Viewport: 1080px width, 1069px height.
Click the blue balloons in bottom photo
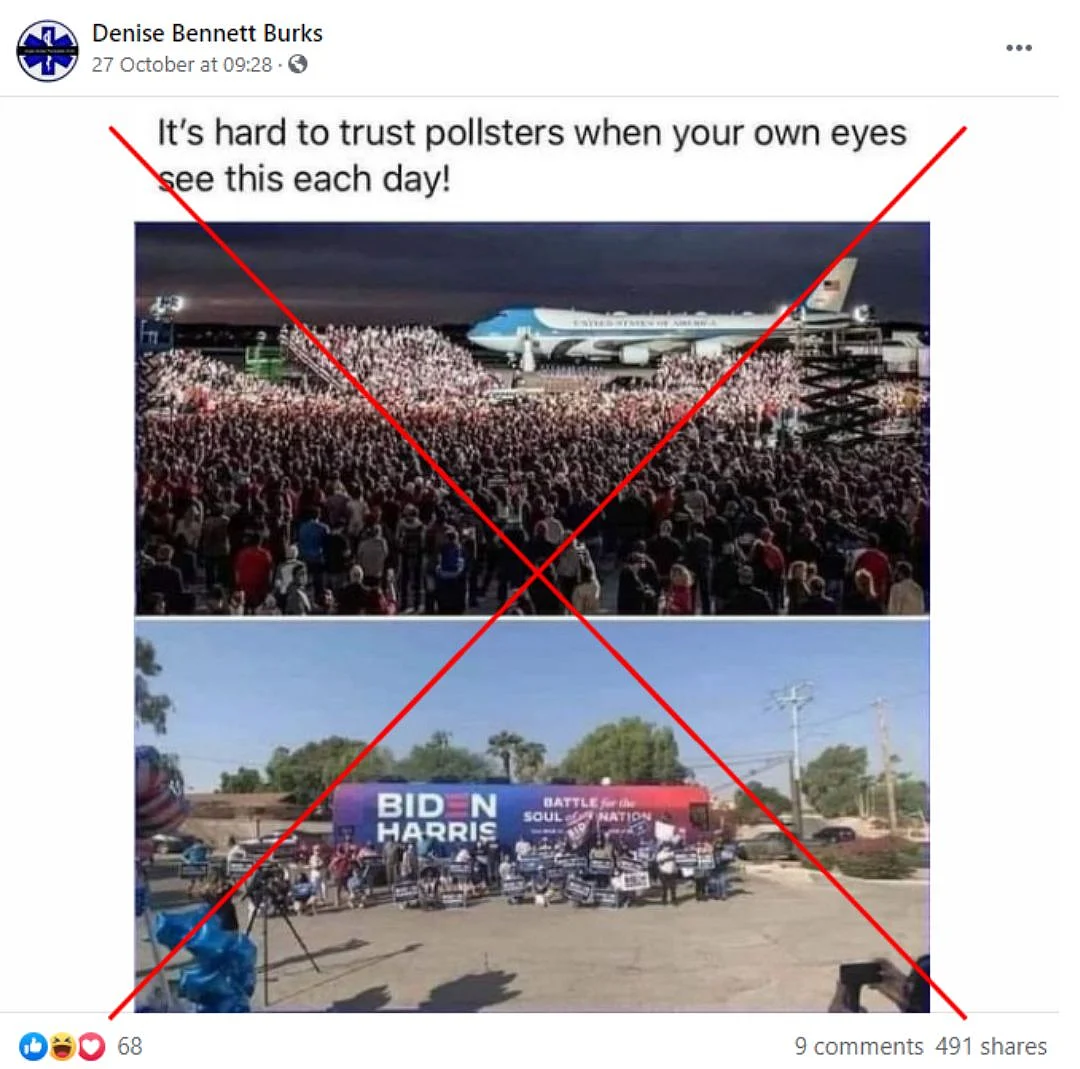pyautogui.click(x=208, y=957)
